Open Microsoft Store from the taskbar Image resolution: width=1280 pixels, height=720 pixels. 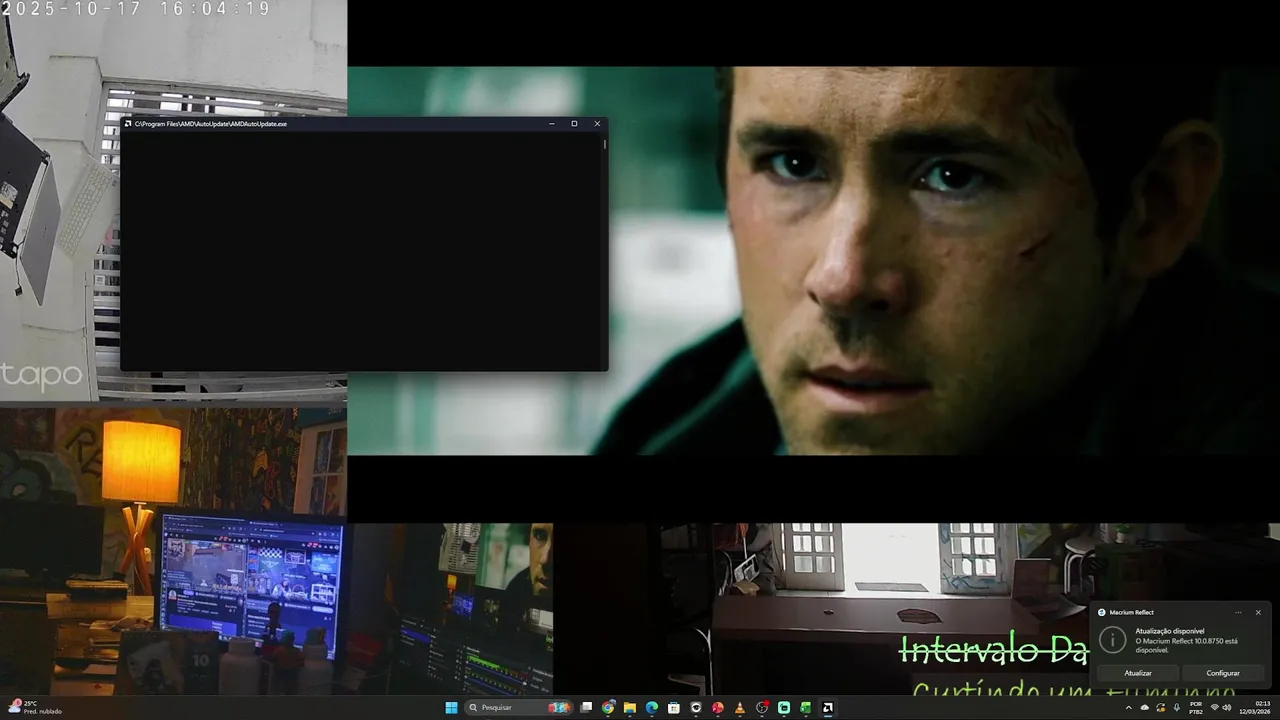674,708
